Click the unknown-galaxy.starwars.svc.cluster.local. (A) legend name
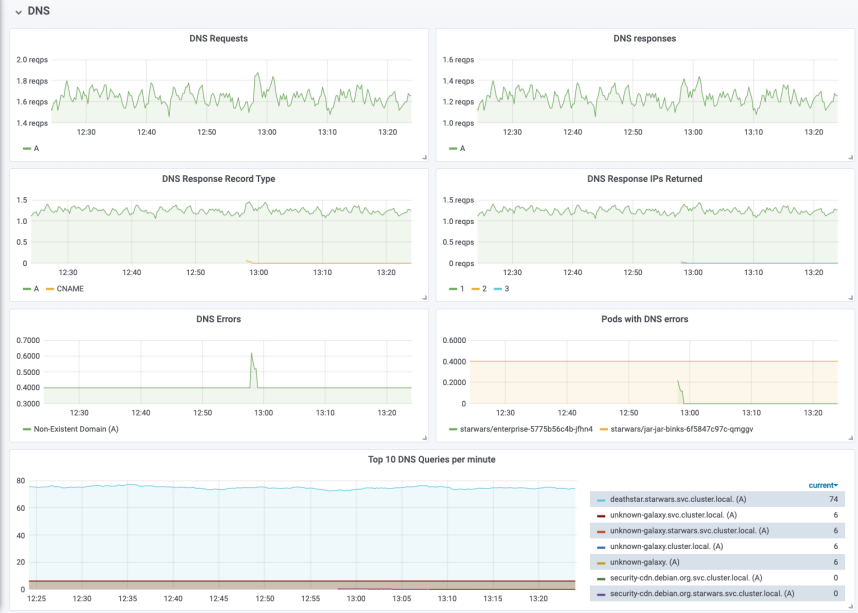The width and height of the screenshot is (858, 613). point(689,530)
